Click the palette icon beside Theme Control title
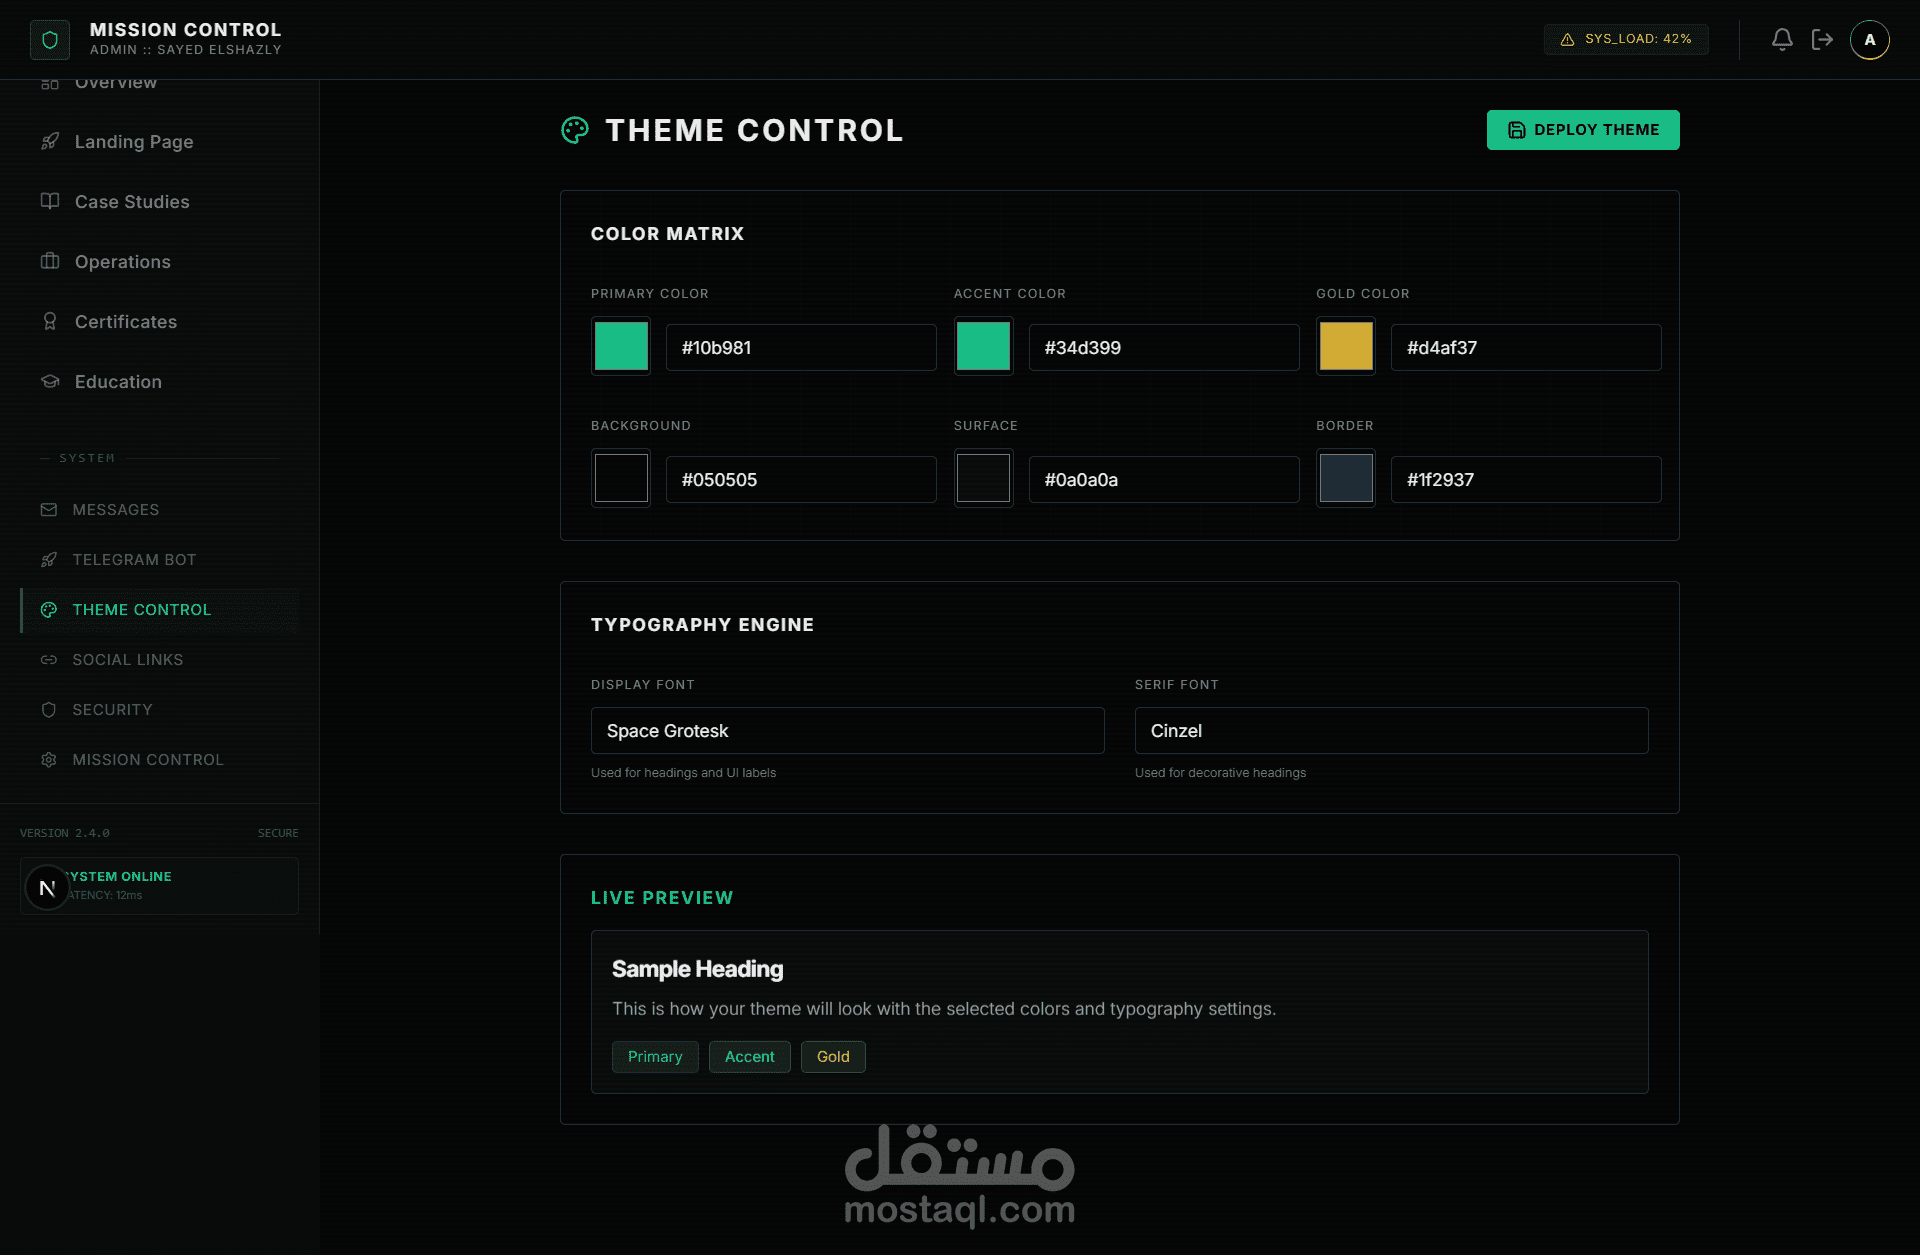This screenshot has width=1920, height=1255. pyautogui.click(x=575, y=130)
